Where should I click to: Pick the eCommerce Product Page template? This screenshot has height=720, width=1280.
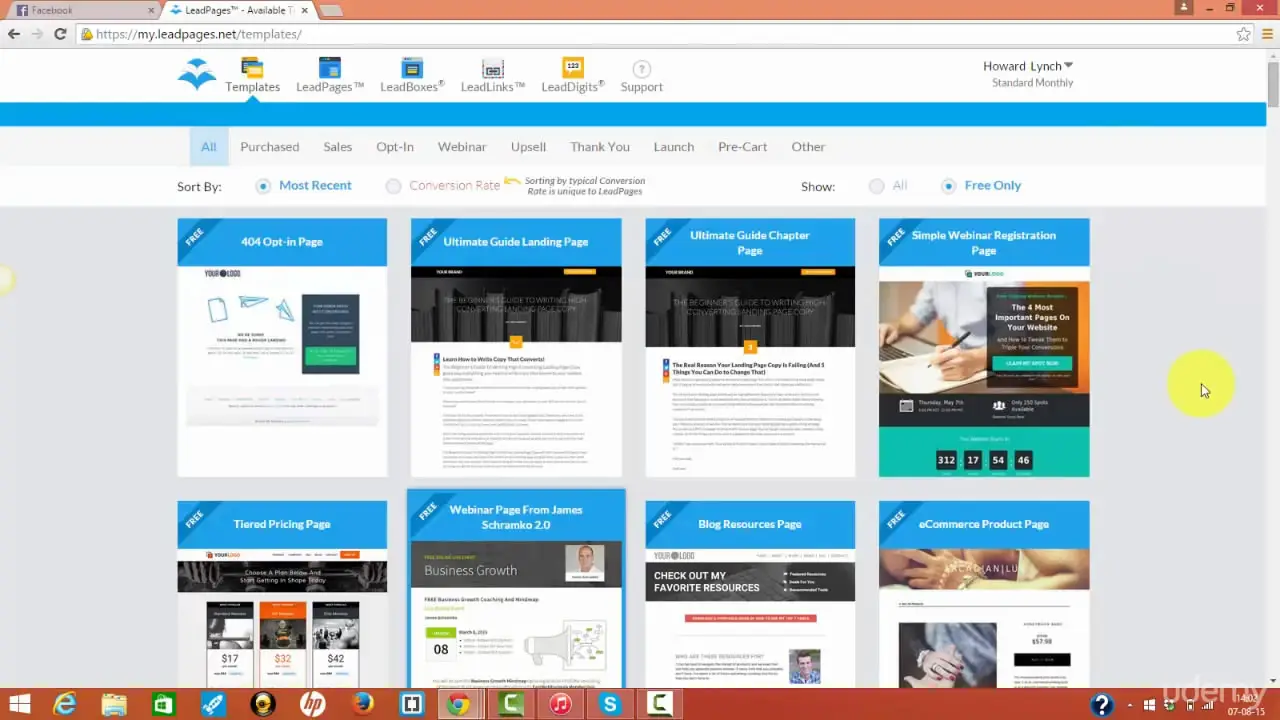984,594
